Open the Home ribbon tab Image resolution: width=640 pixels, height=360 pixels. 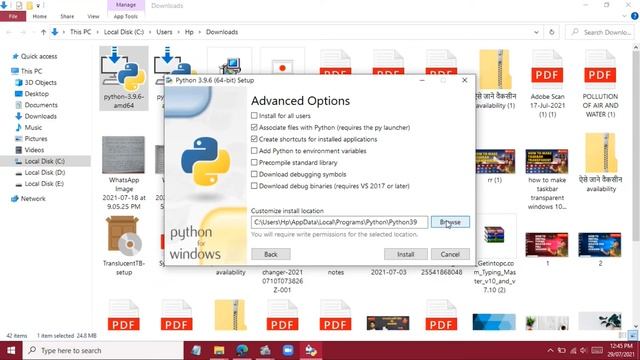(x=40, y=16)
